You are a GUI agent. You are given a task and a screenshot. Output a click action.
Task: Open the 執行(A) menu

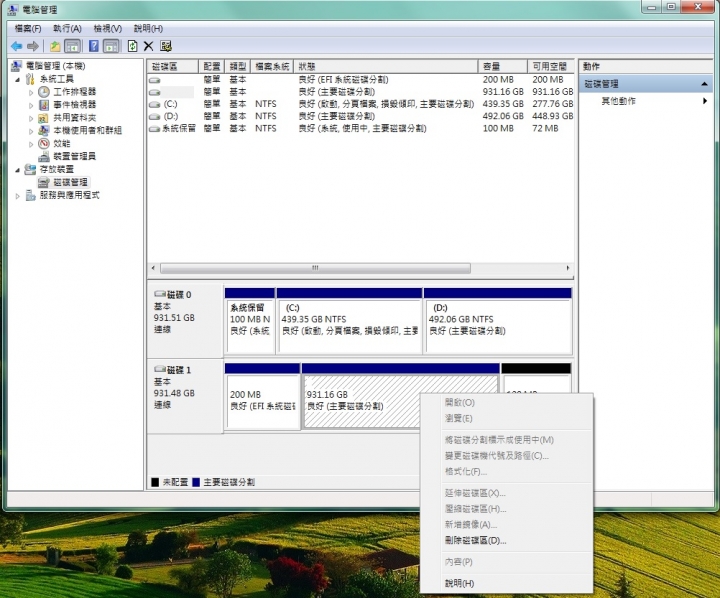pos(67,28)
